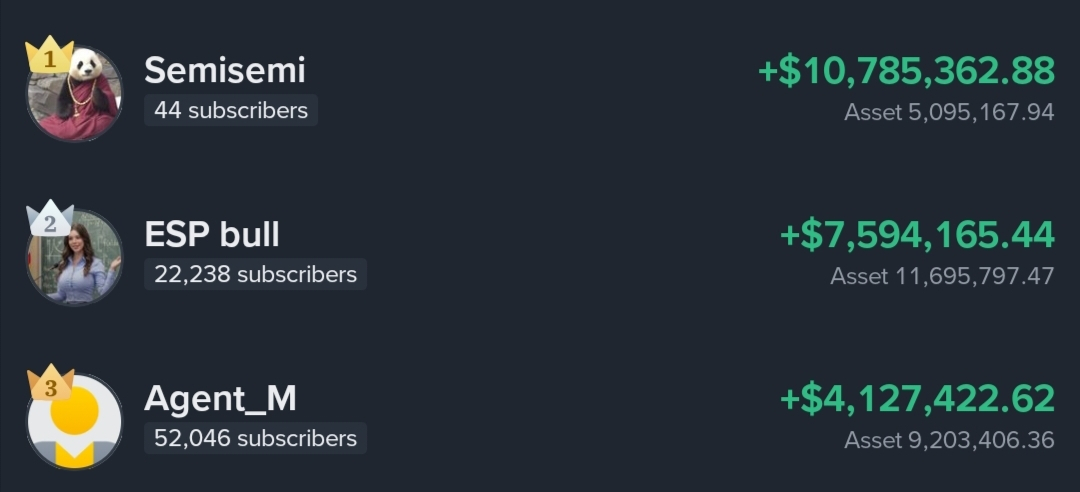Click the 44 subscribers badge
The height and width of the screenshot is (492, 1080).
tap(231, 110)
